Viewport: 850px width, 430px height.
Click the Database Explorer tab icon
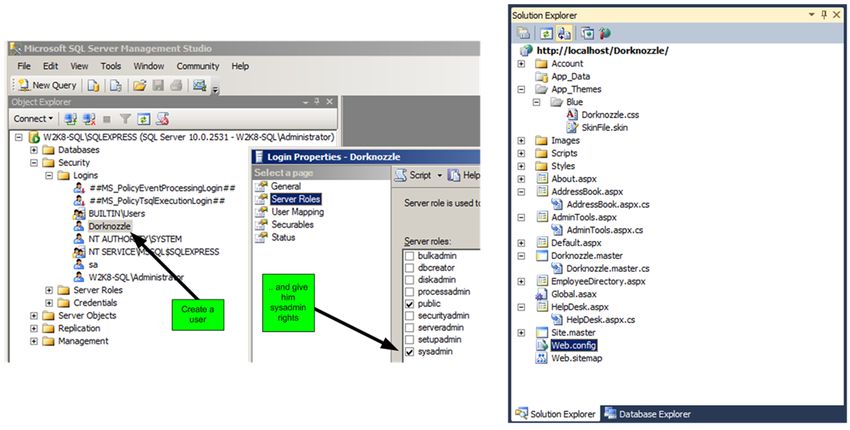coord(610,414)
